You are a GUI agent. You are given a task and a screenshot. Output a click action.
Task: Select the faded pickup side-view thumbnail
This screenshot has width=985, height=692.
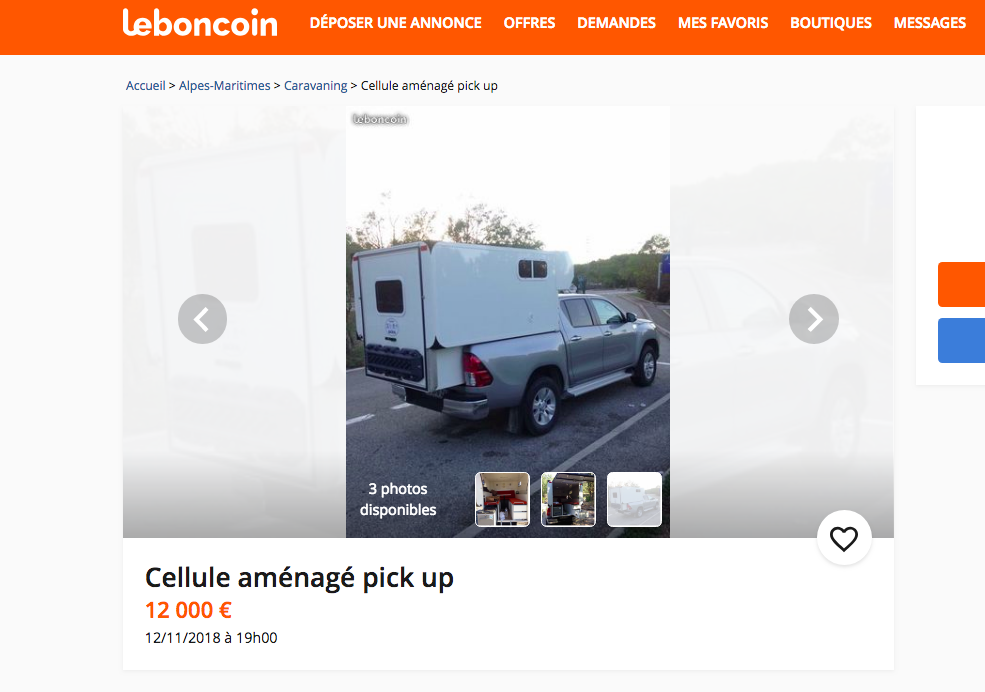[x=634, y=499]
